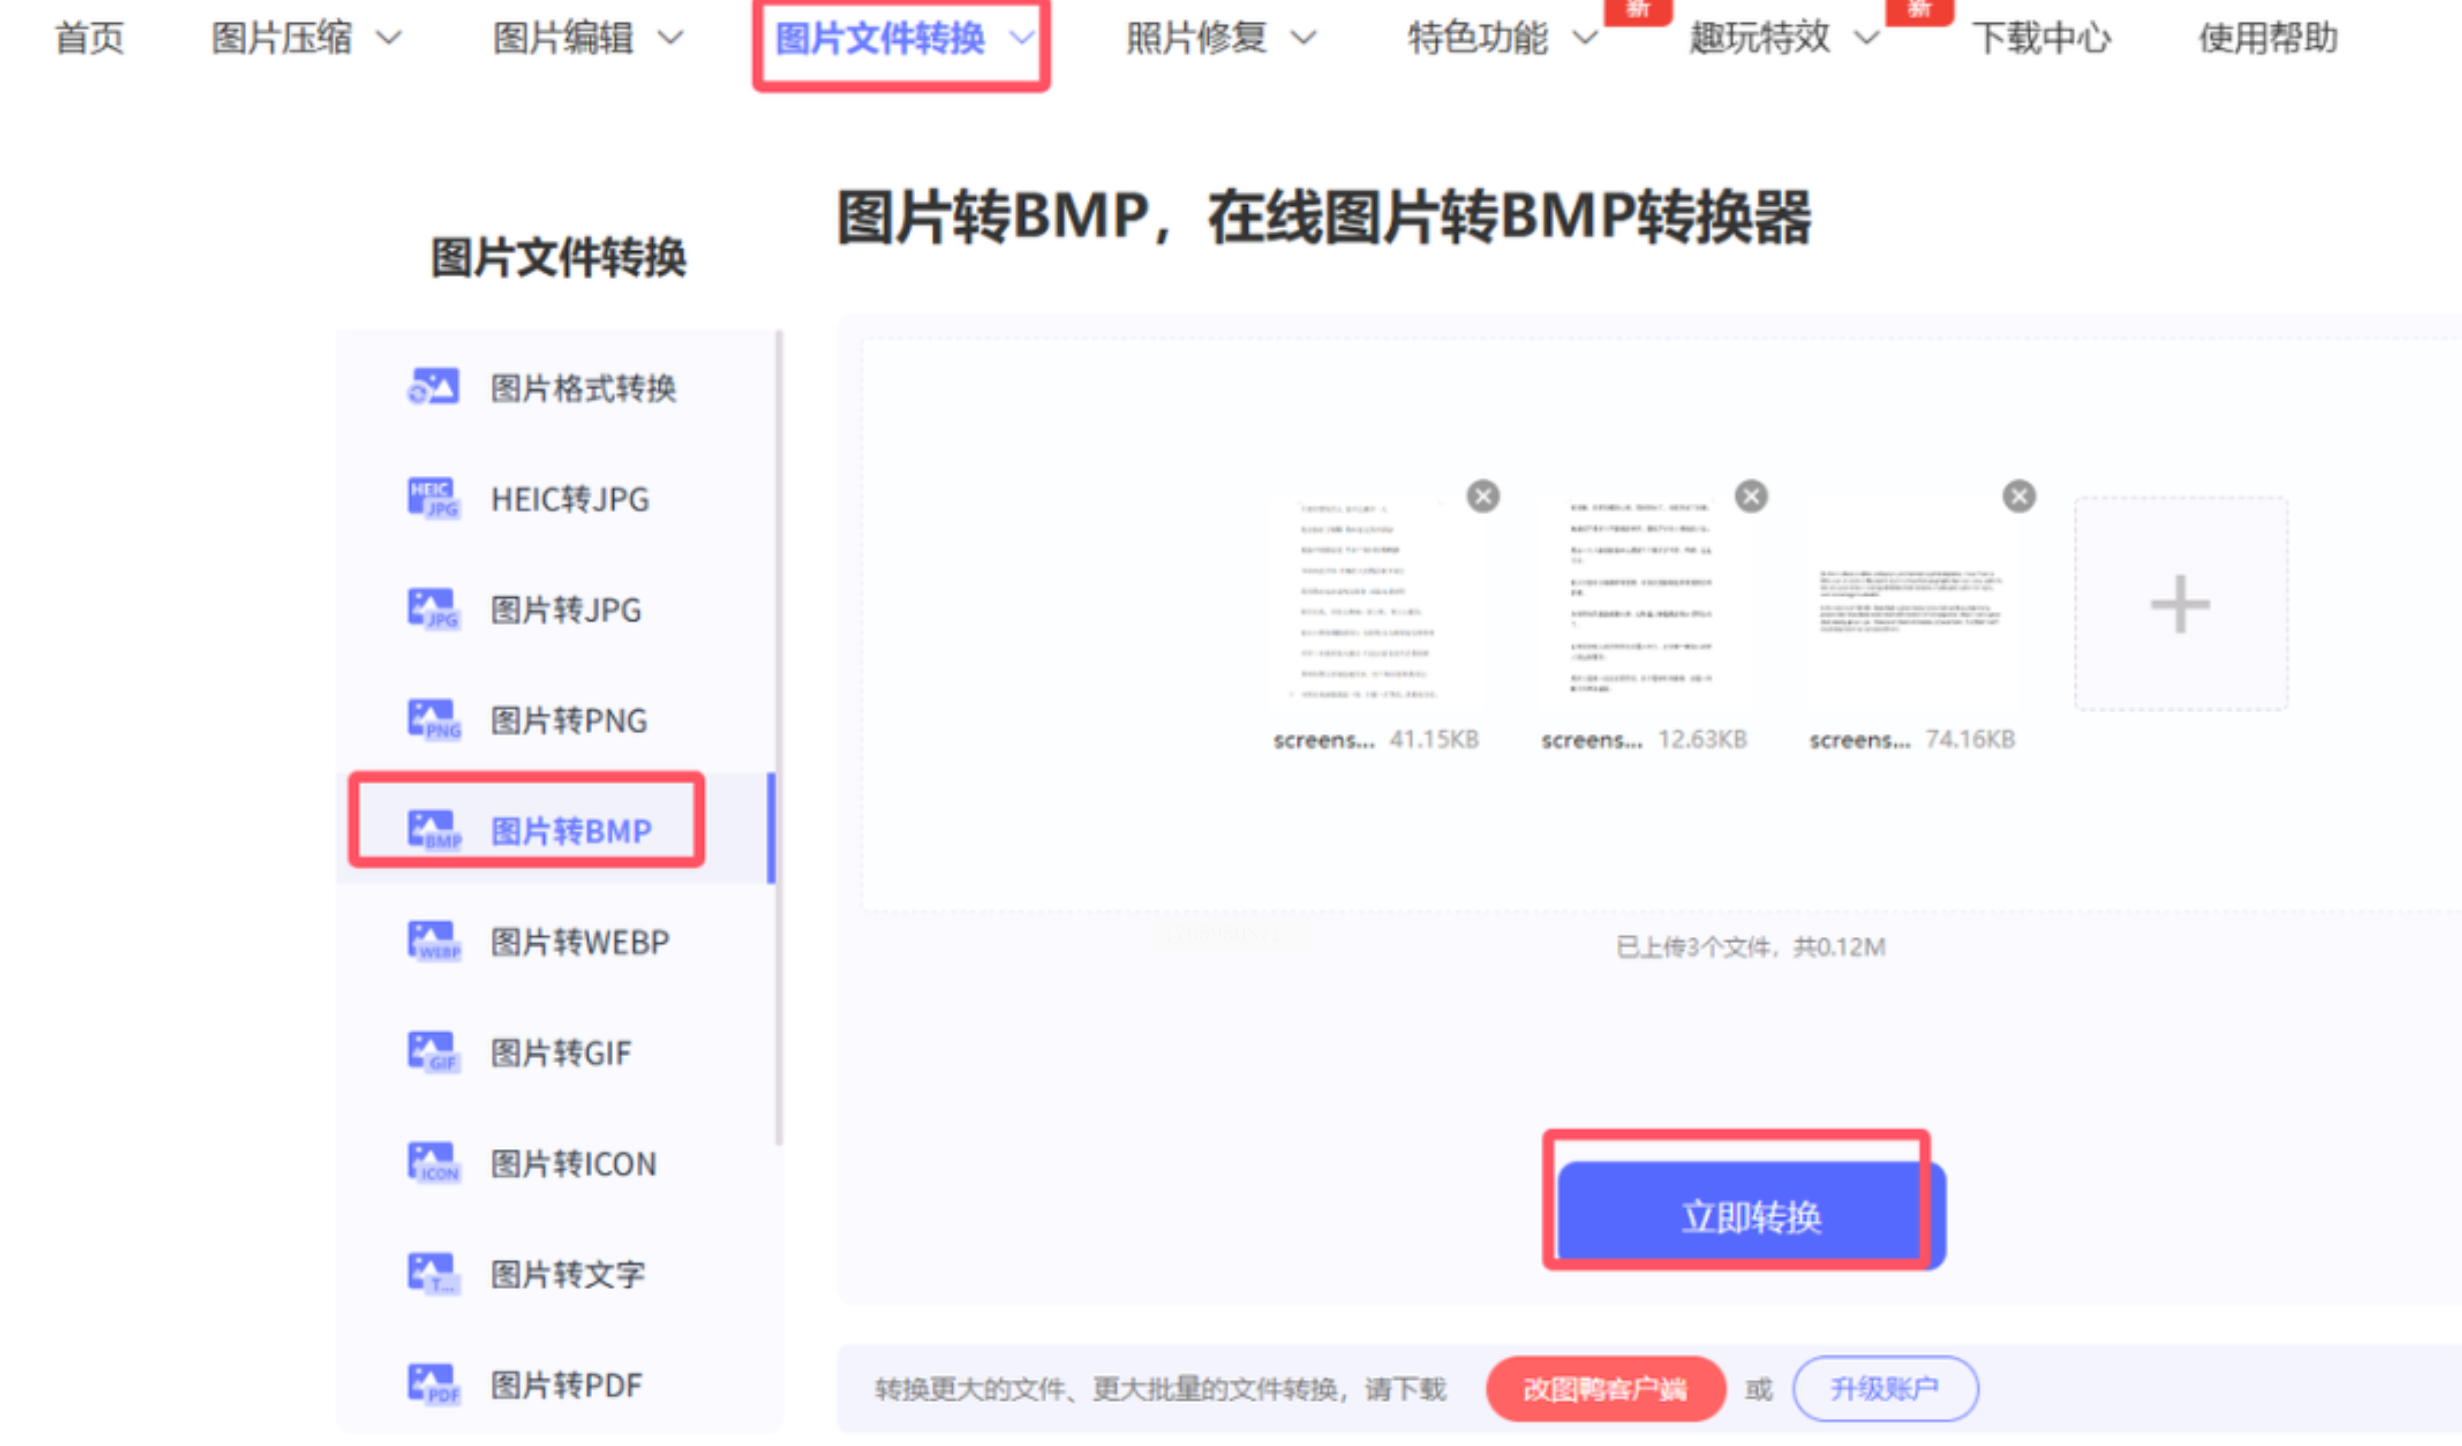Expand the 图片编辑 dropdown menu

pos(587,38)
